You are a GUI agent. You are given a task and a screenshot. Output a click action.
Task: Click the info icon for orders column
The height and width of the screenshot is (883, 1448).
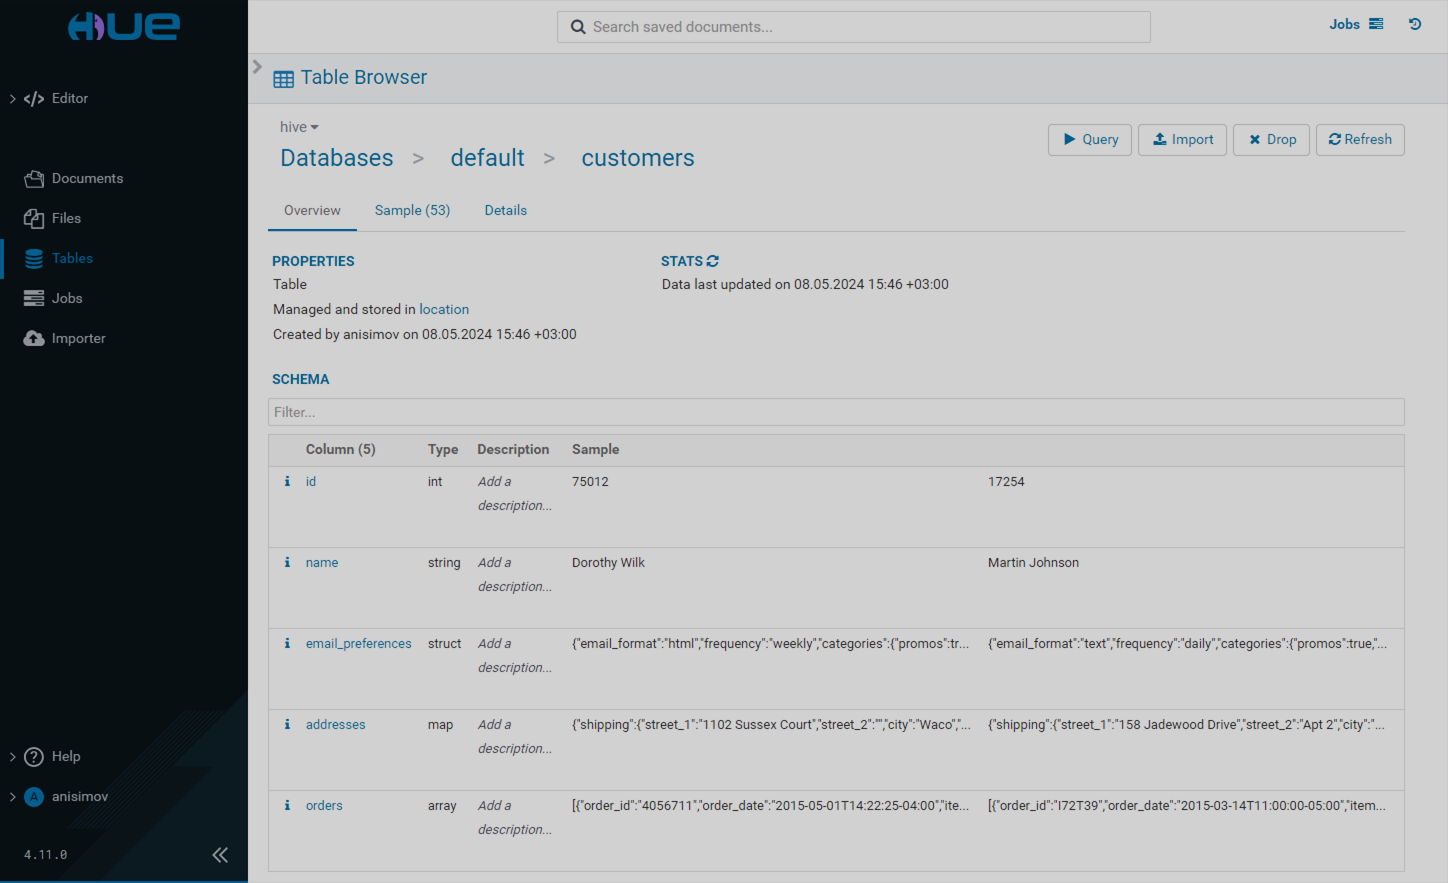287,806
